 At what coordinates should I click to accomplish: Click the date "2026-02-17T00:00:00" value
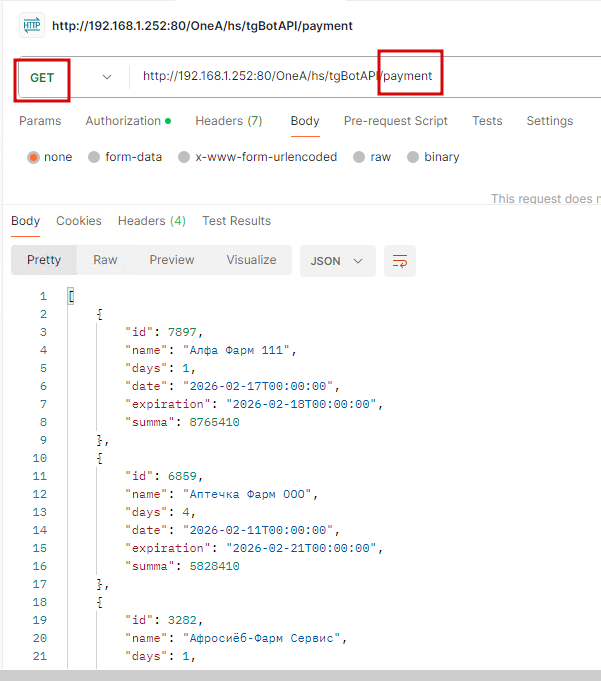258,386
